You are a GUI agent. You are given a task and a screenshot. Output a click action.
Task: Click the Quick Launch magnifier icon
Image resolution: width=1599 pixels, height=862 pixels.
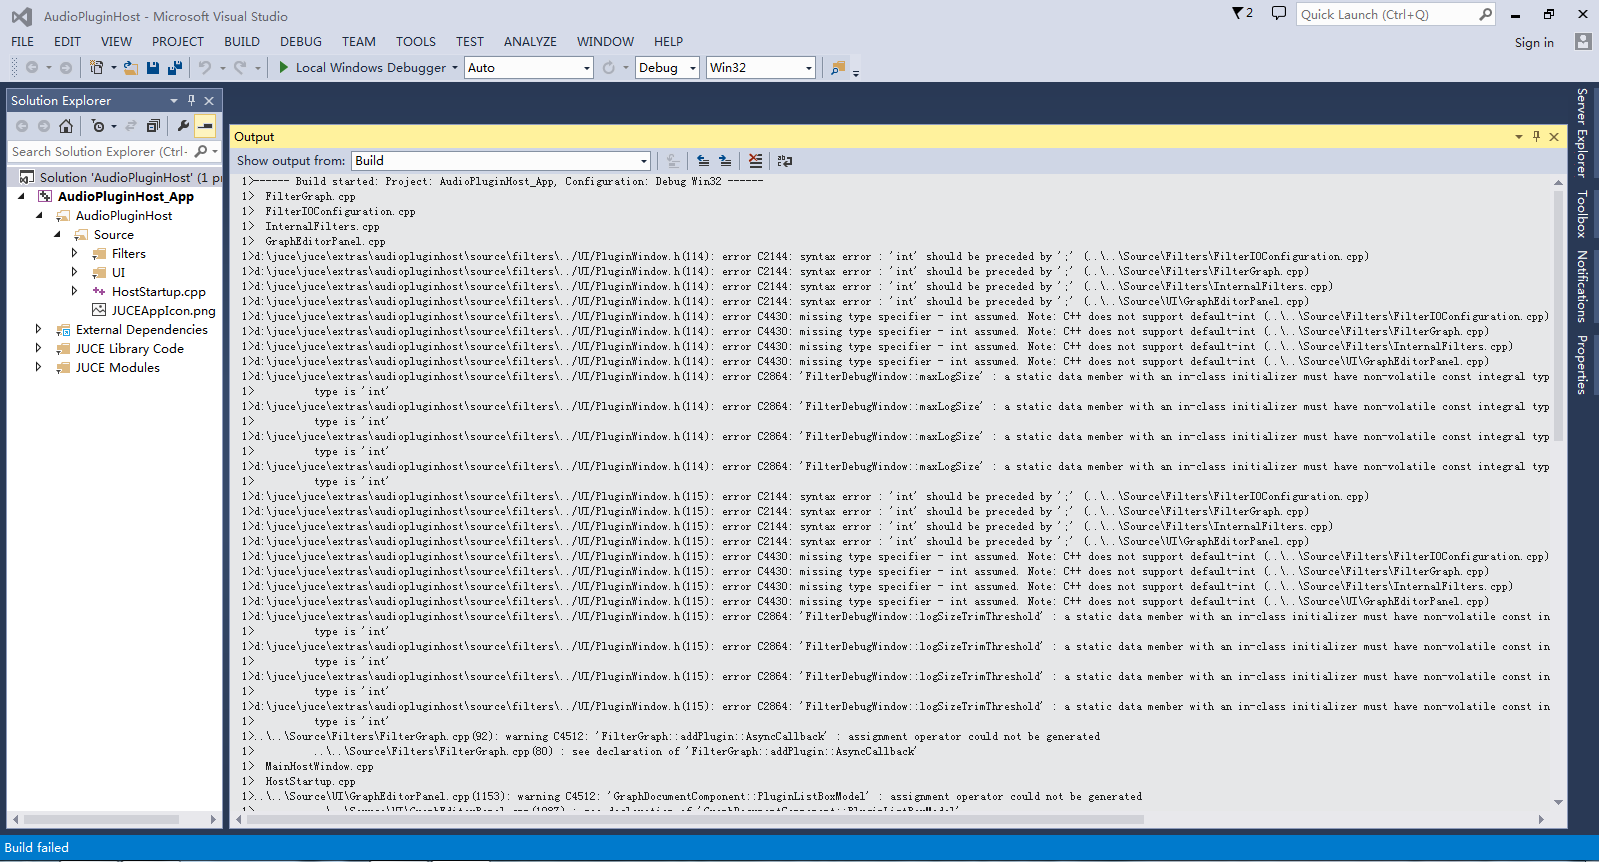coord(1485,14)
